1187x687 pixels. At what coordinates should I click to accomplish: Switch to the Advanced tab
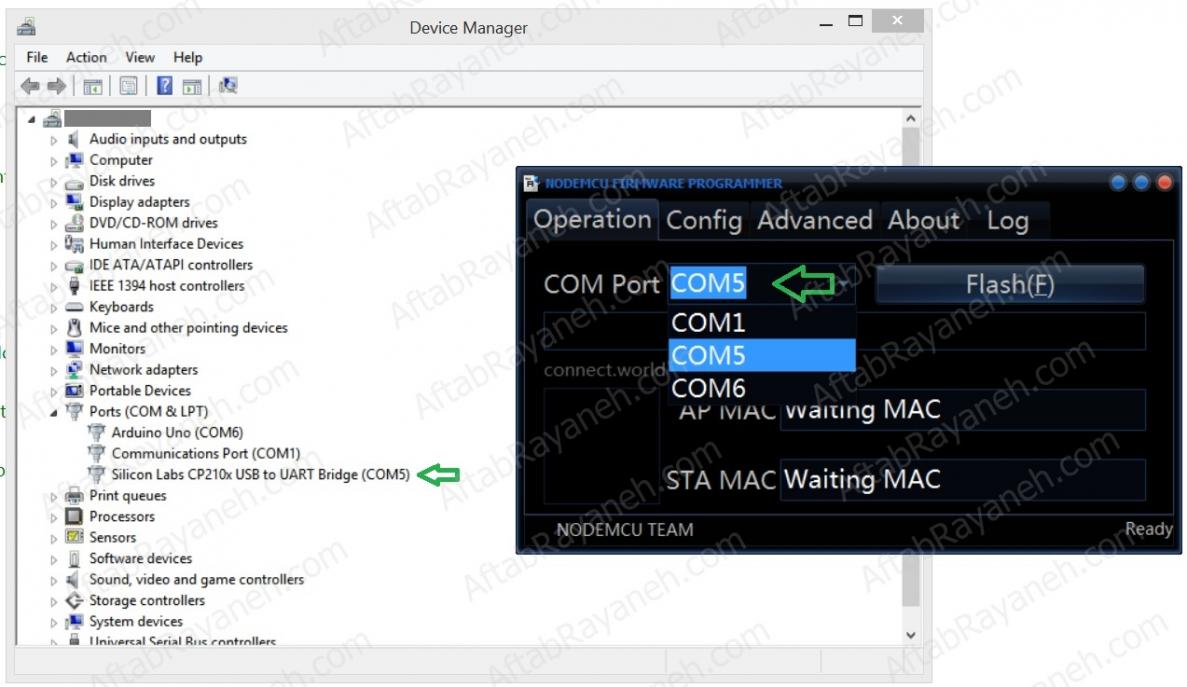point(814,221)
